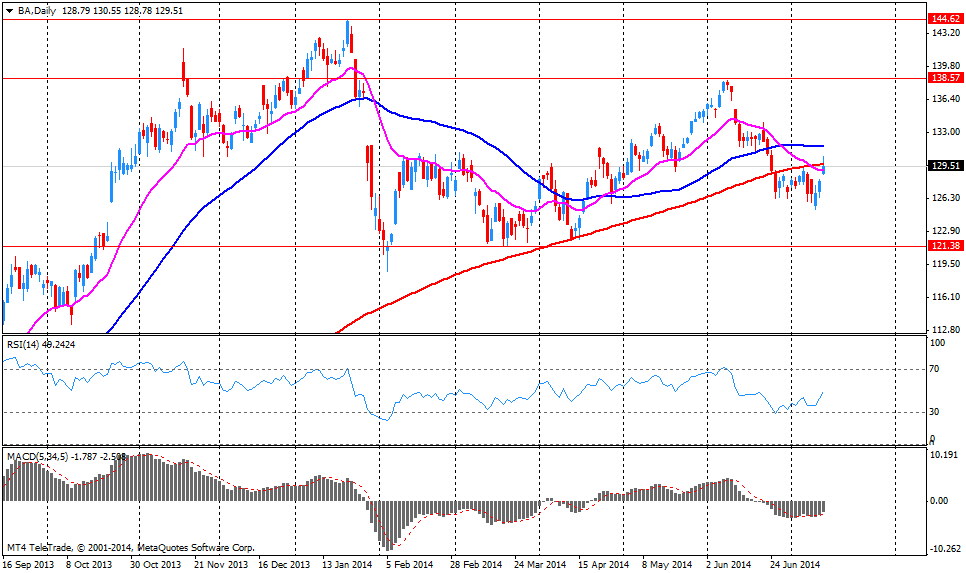Select the 144.62 red price level tag
The height and width of the screenshot is (573, 966).
945,19
